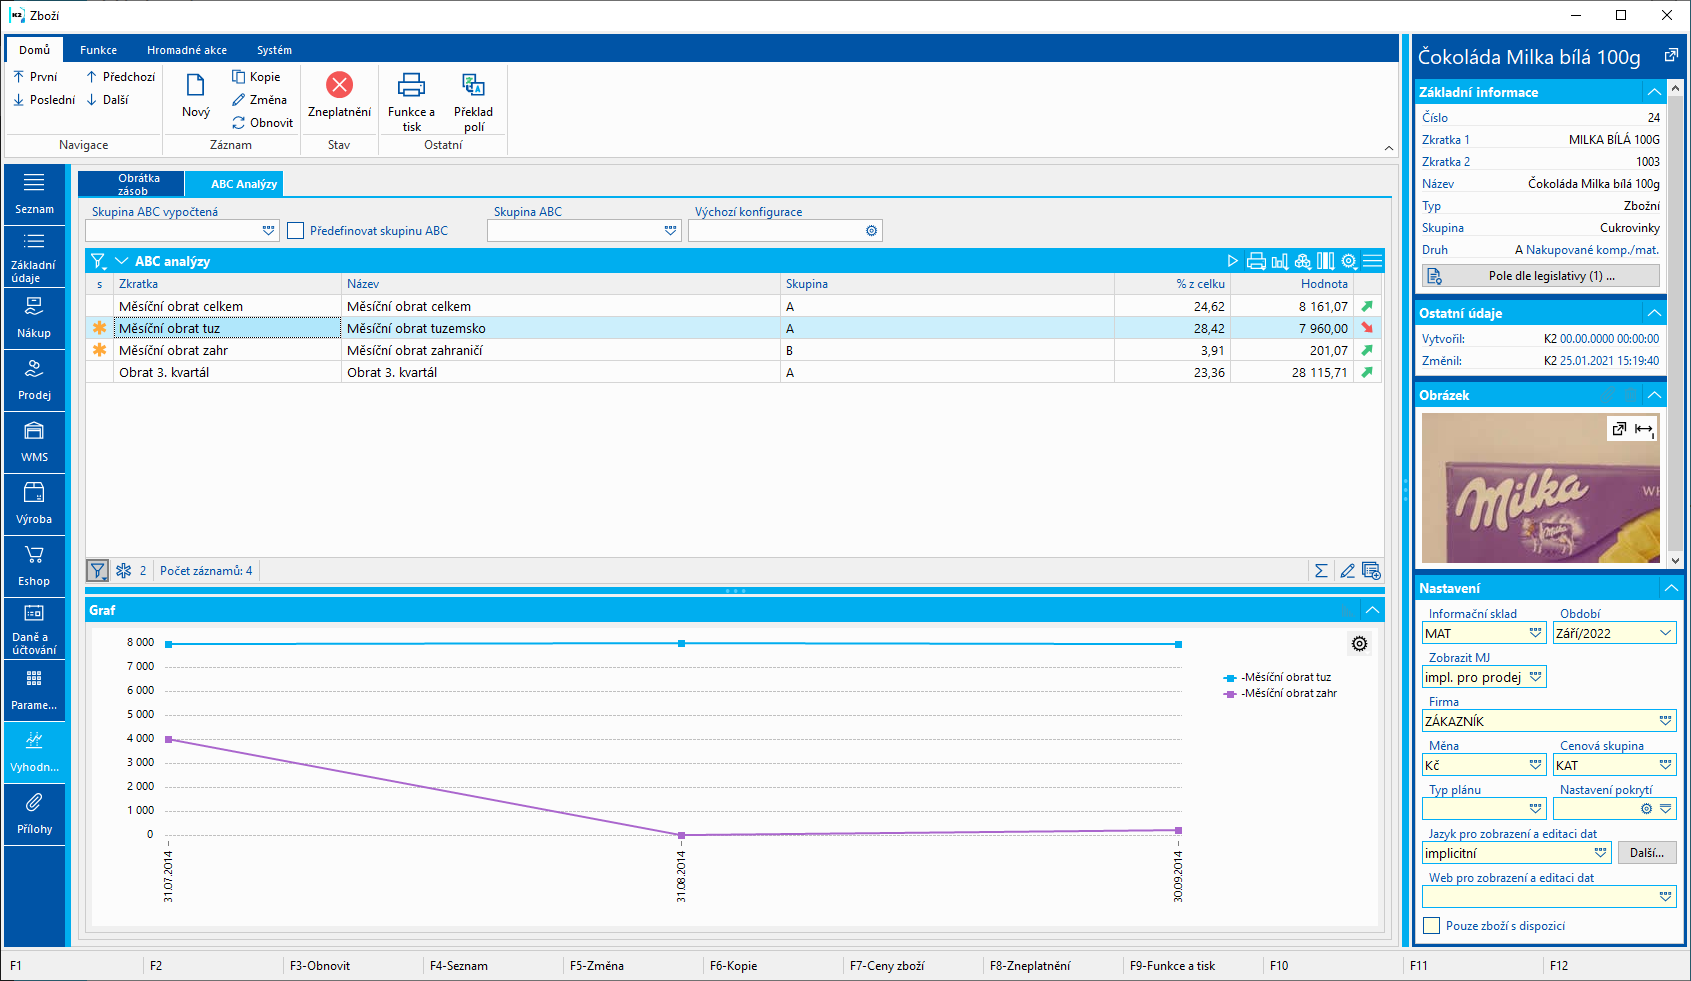The image size is (1691, 981).
Task: Collapse the Základní informace panel
Action: coord(1654,92)
